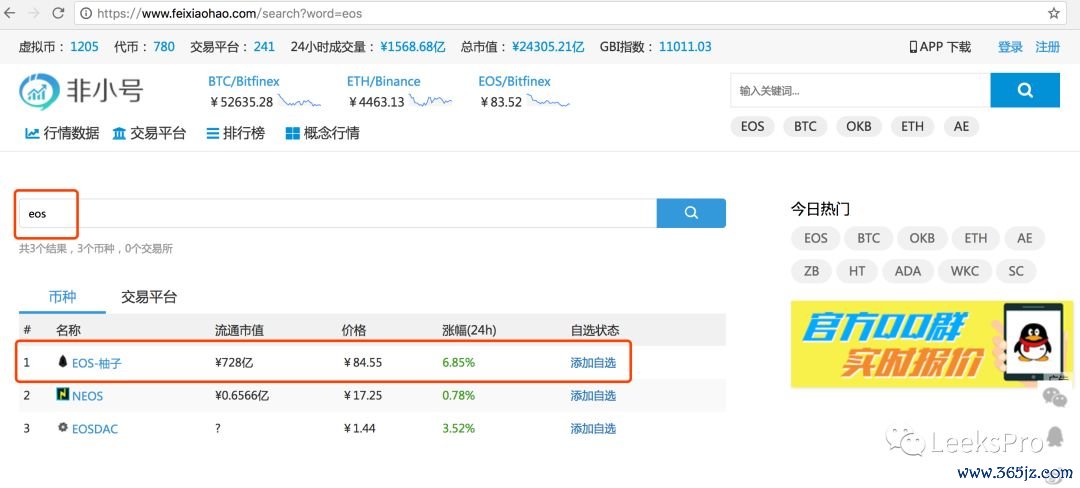Click ZB tag in 今日热门
Image resolution: width=1080 pixels, height=488 pixels.
(811, 271)
